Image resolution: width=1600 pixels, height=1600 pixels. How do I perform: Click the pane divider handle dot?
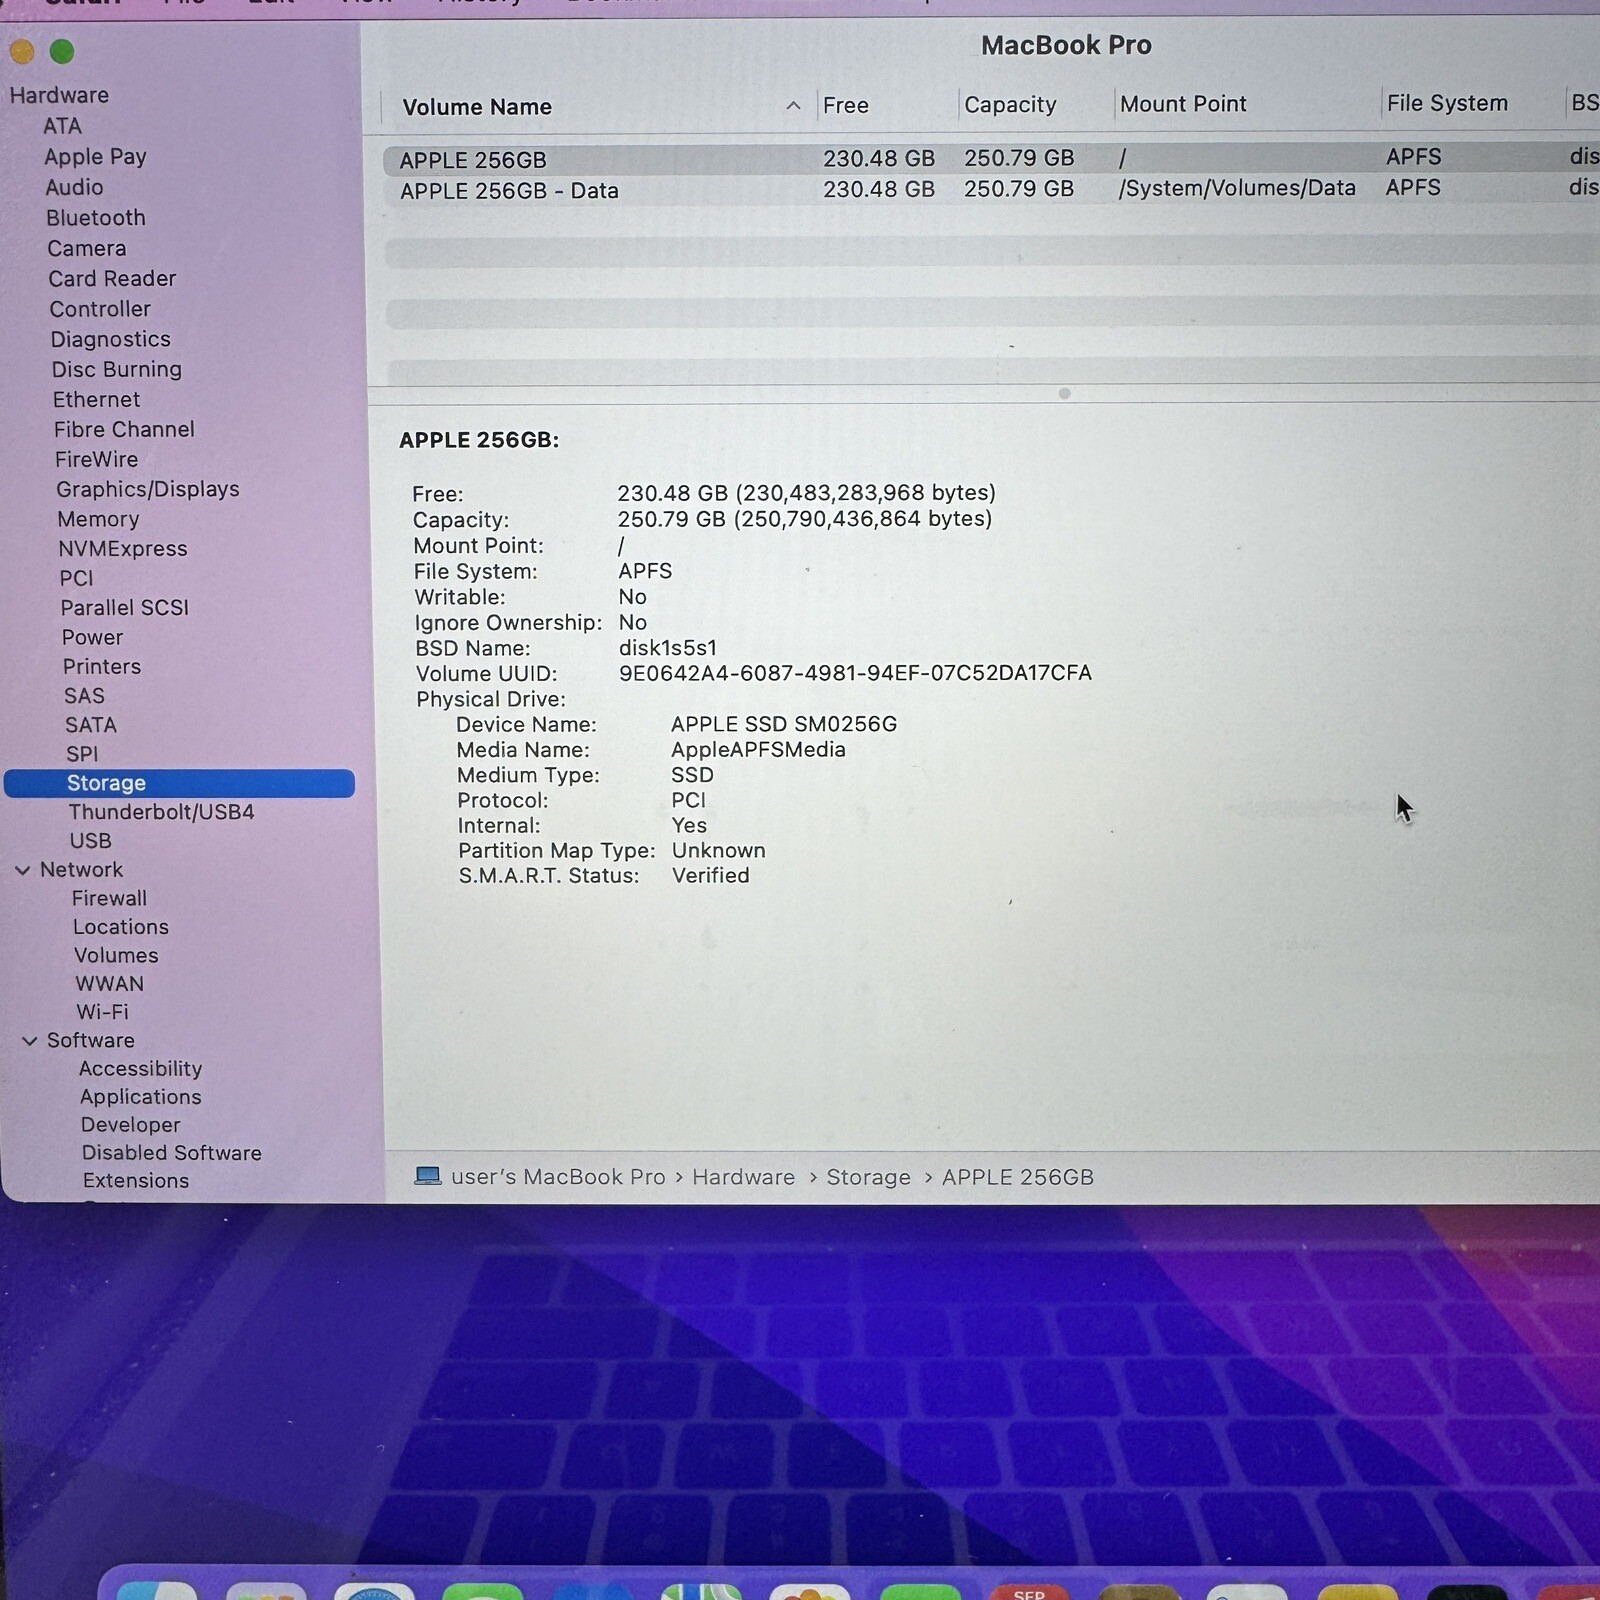pos(1064,393)
